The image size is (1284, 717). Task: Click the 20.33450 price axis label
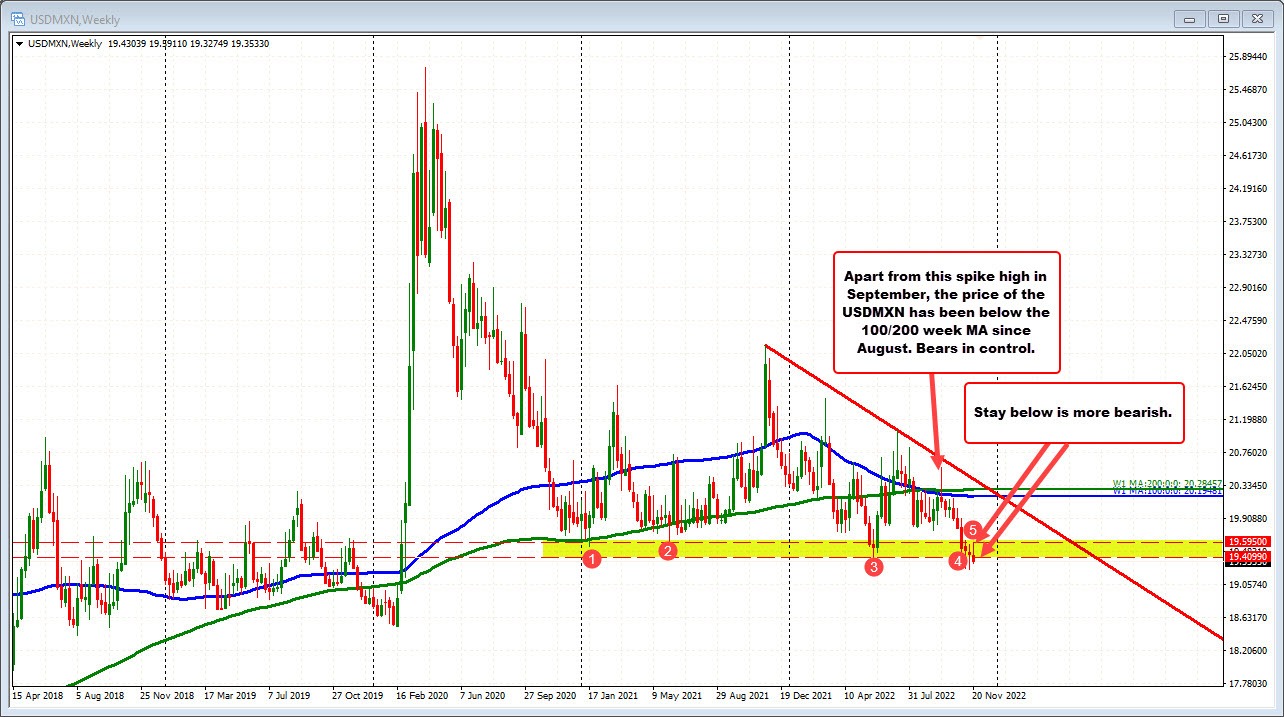click(1249, 486)
